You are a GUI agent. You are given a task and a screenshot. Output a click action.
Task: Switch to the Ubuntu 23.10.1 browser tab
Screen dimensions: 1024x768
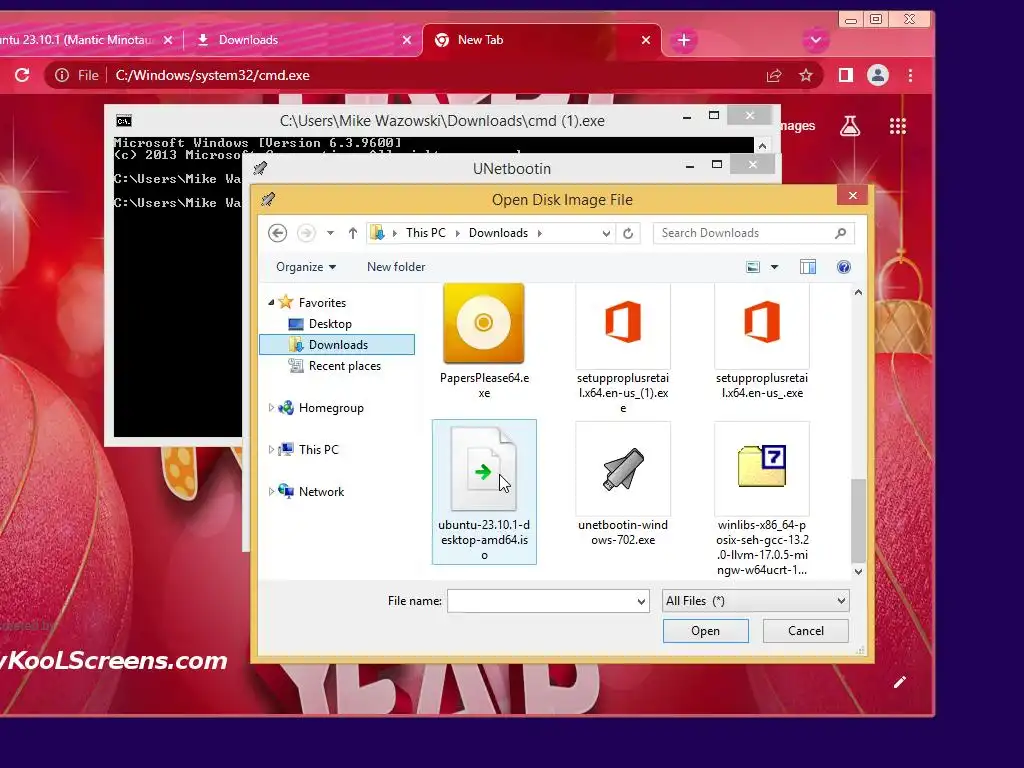pyautogui.click(x=87, y=40)
